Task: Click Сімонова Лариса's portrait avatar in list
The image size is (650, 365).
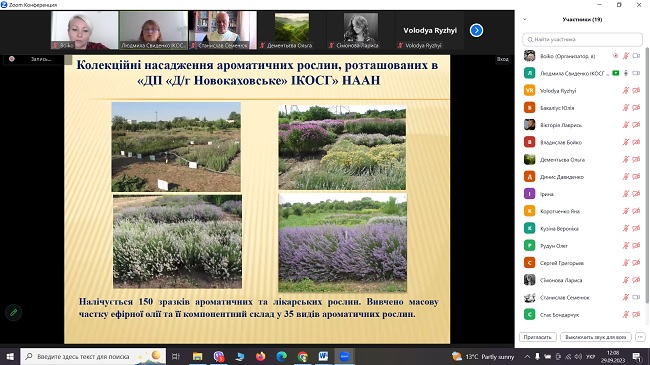Action: (x=529, y=280)
